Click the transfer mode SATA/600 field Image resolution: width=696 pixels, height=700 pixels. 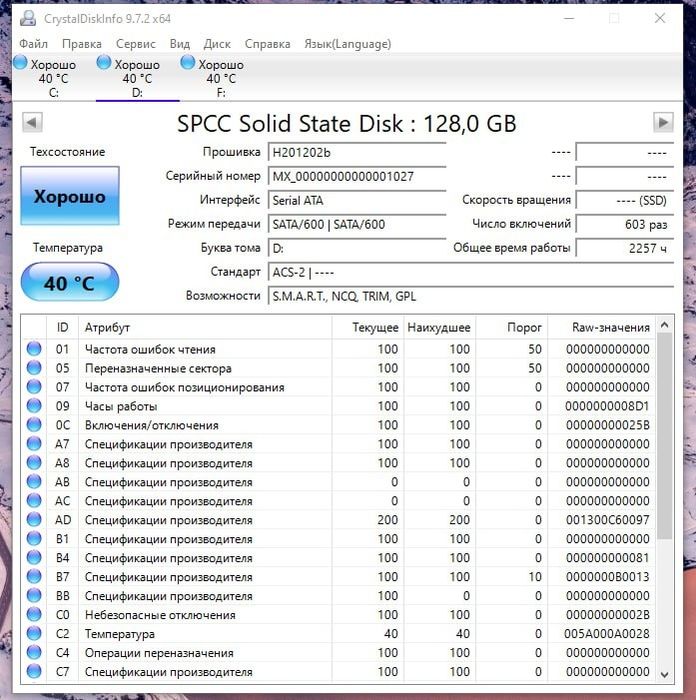pos(357,224)
